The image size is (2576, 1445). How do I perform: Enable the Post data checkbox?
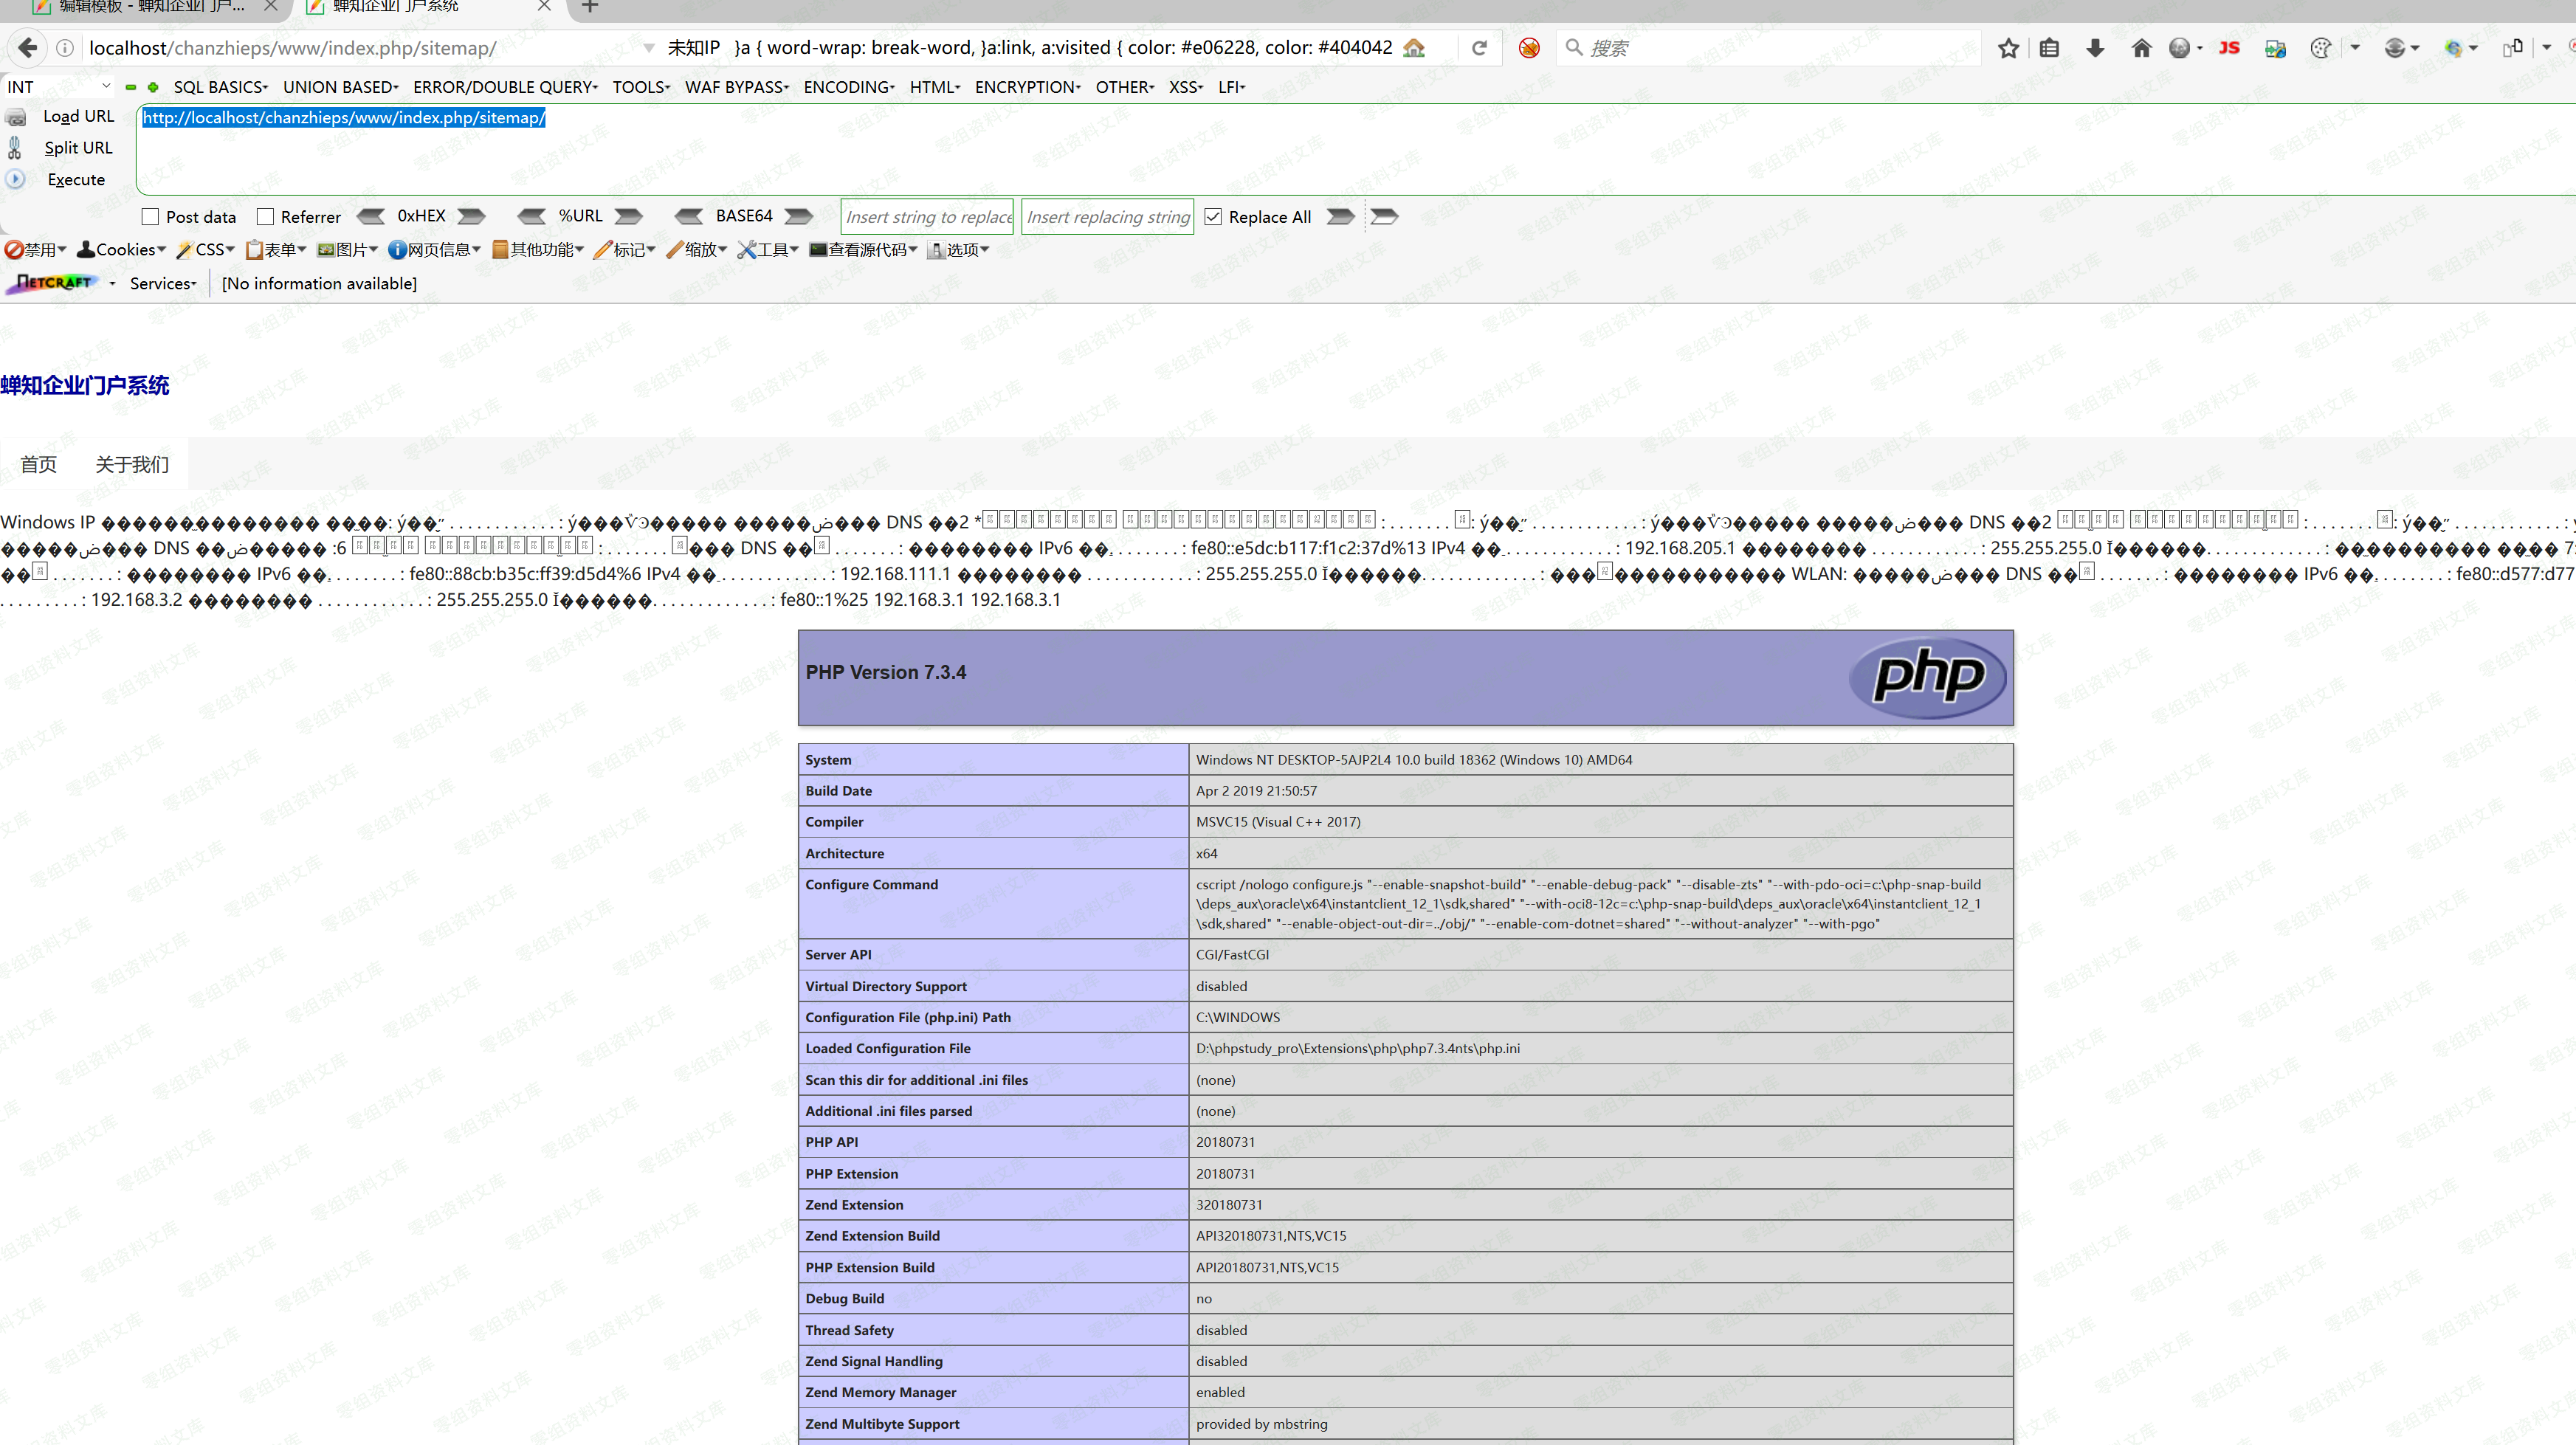[151, 217]
